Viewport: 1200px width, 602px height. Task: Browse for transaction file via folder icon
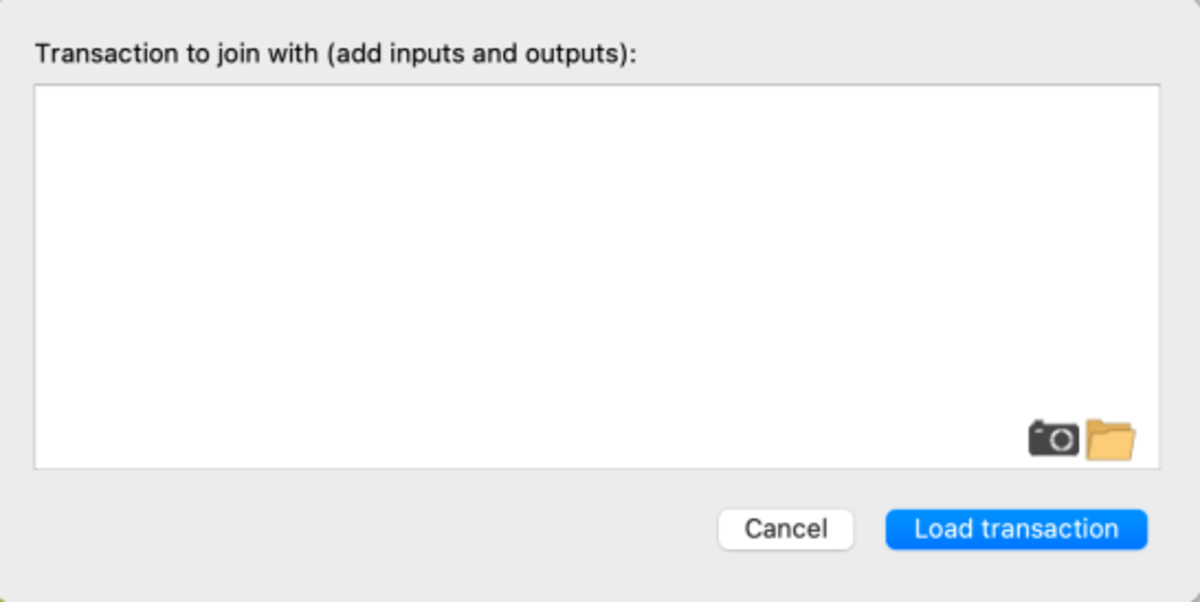click(1110, 439)
